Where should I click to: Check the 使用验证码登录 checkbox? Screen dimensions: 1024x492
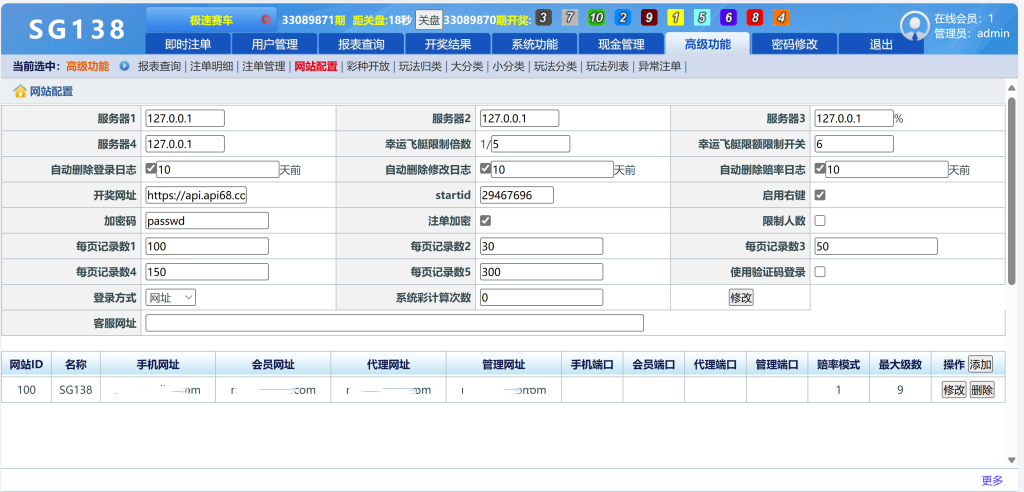(821, 271)
